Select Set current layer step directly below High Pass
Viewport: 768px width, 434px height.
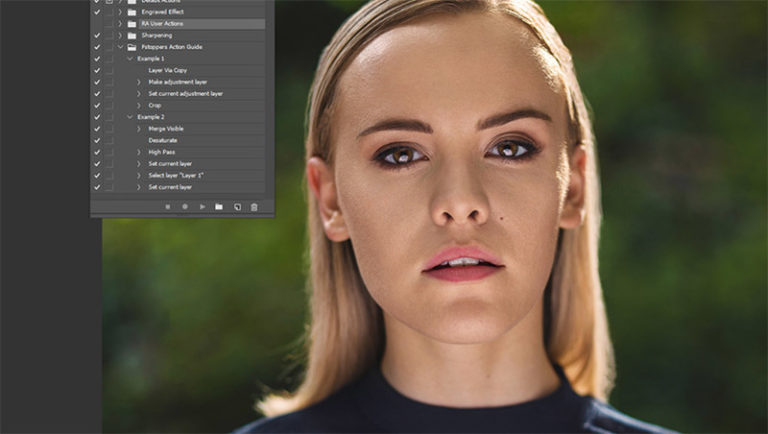[170, 164]
